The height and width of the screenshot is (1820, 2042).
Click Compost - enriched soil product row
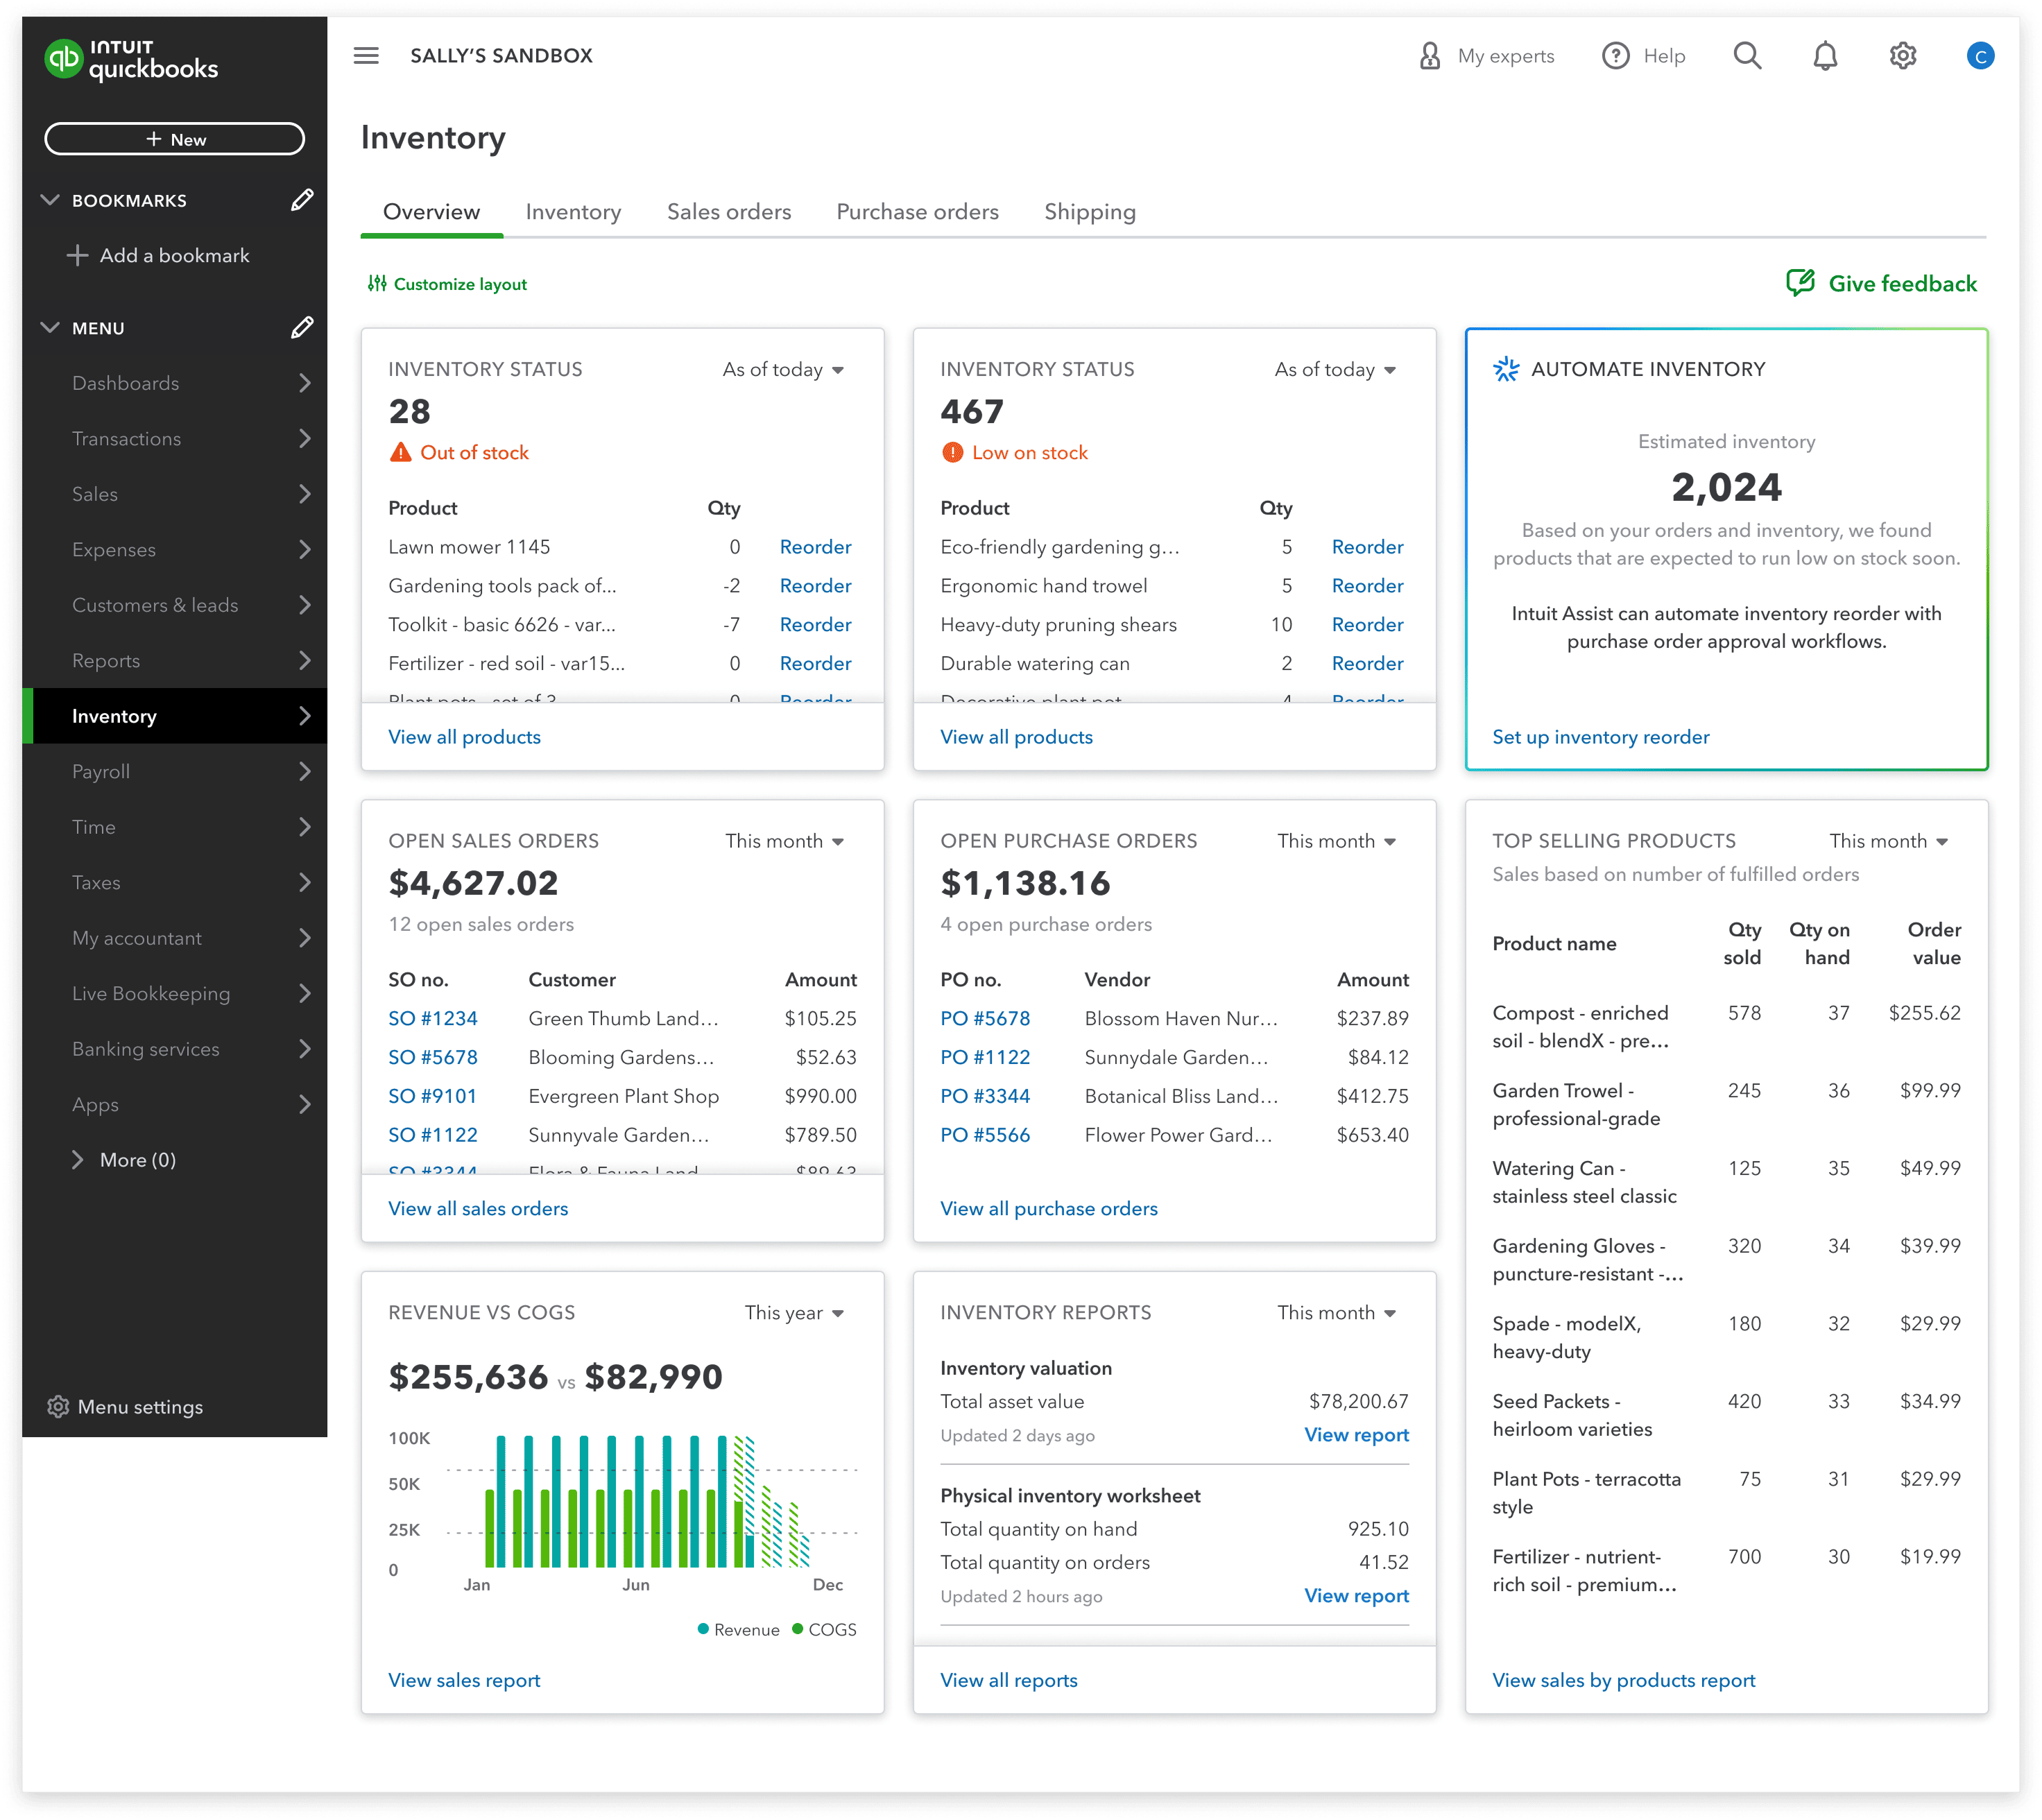coord(1726,1026)
